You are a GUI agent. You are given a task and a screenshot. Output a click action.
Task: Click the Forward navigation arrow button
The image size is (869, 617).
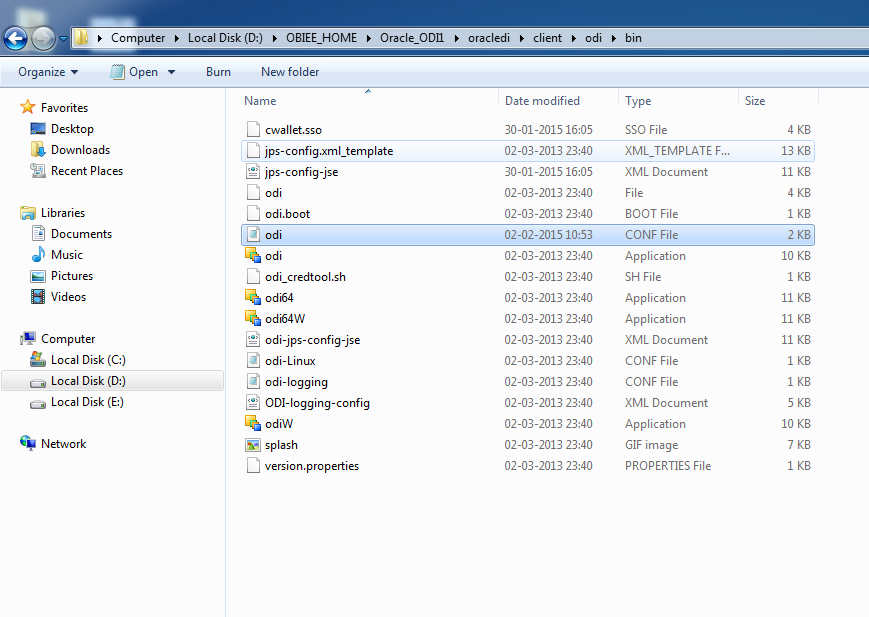click(43, 38)
